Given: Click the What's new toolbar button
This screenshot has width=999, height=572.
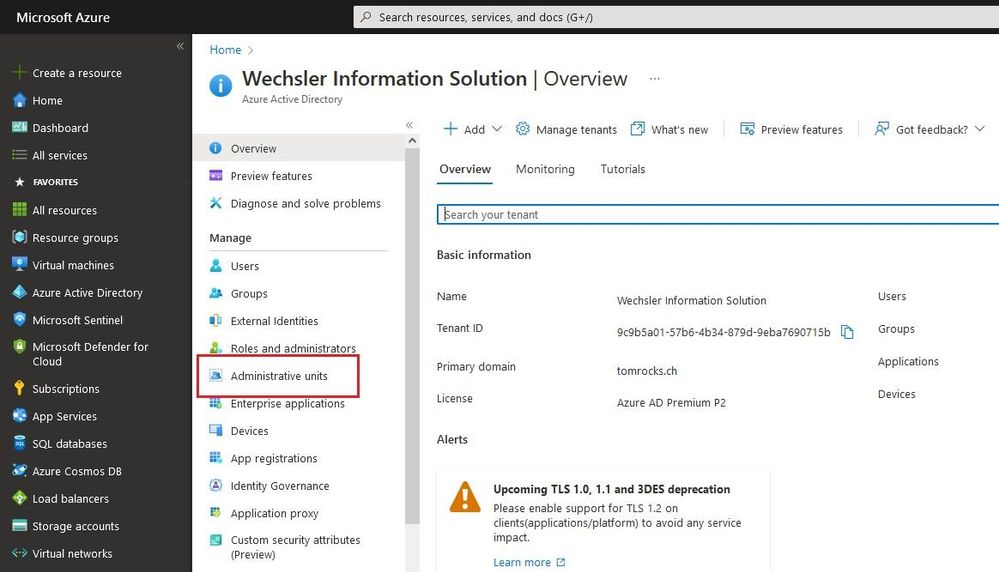Looking at the screenshot, I should pyautogui.click(x=669, y=129).
